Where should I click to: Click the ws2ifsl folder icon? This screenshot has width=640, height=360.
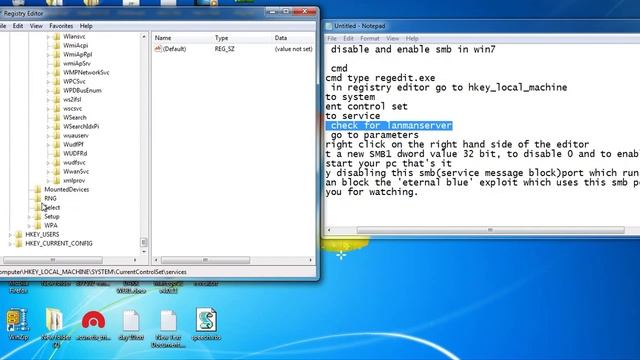(x=57, y=99)
